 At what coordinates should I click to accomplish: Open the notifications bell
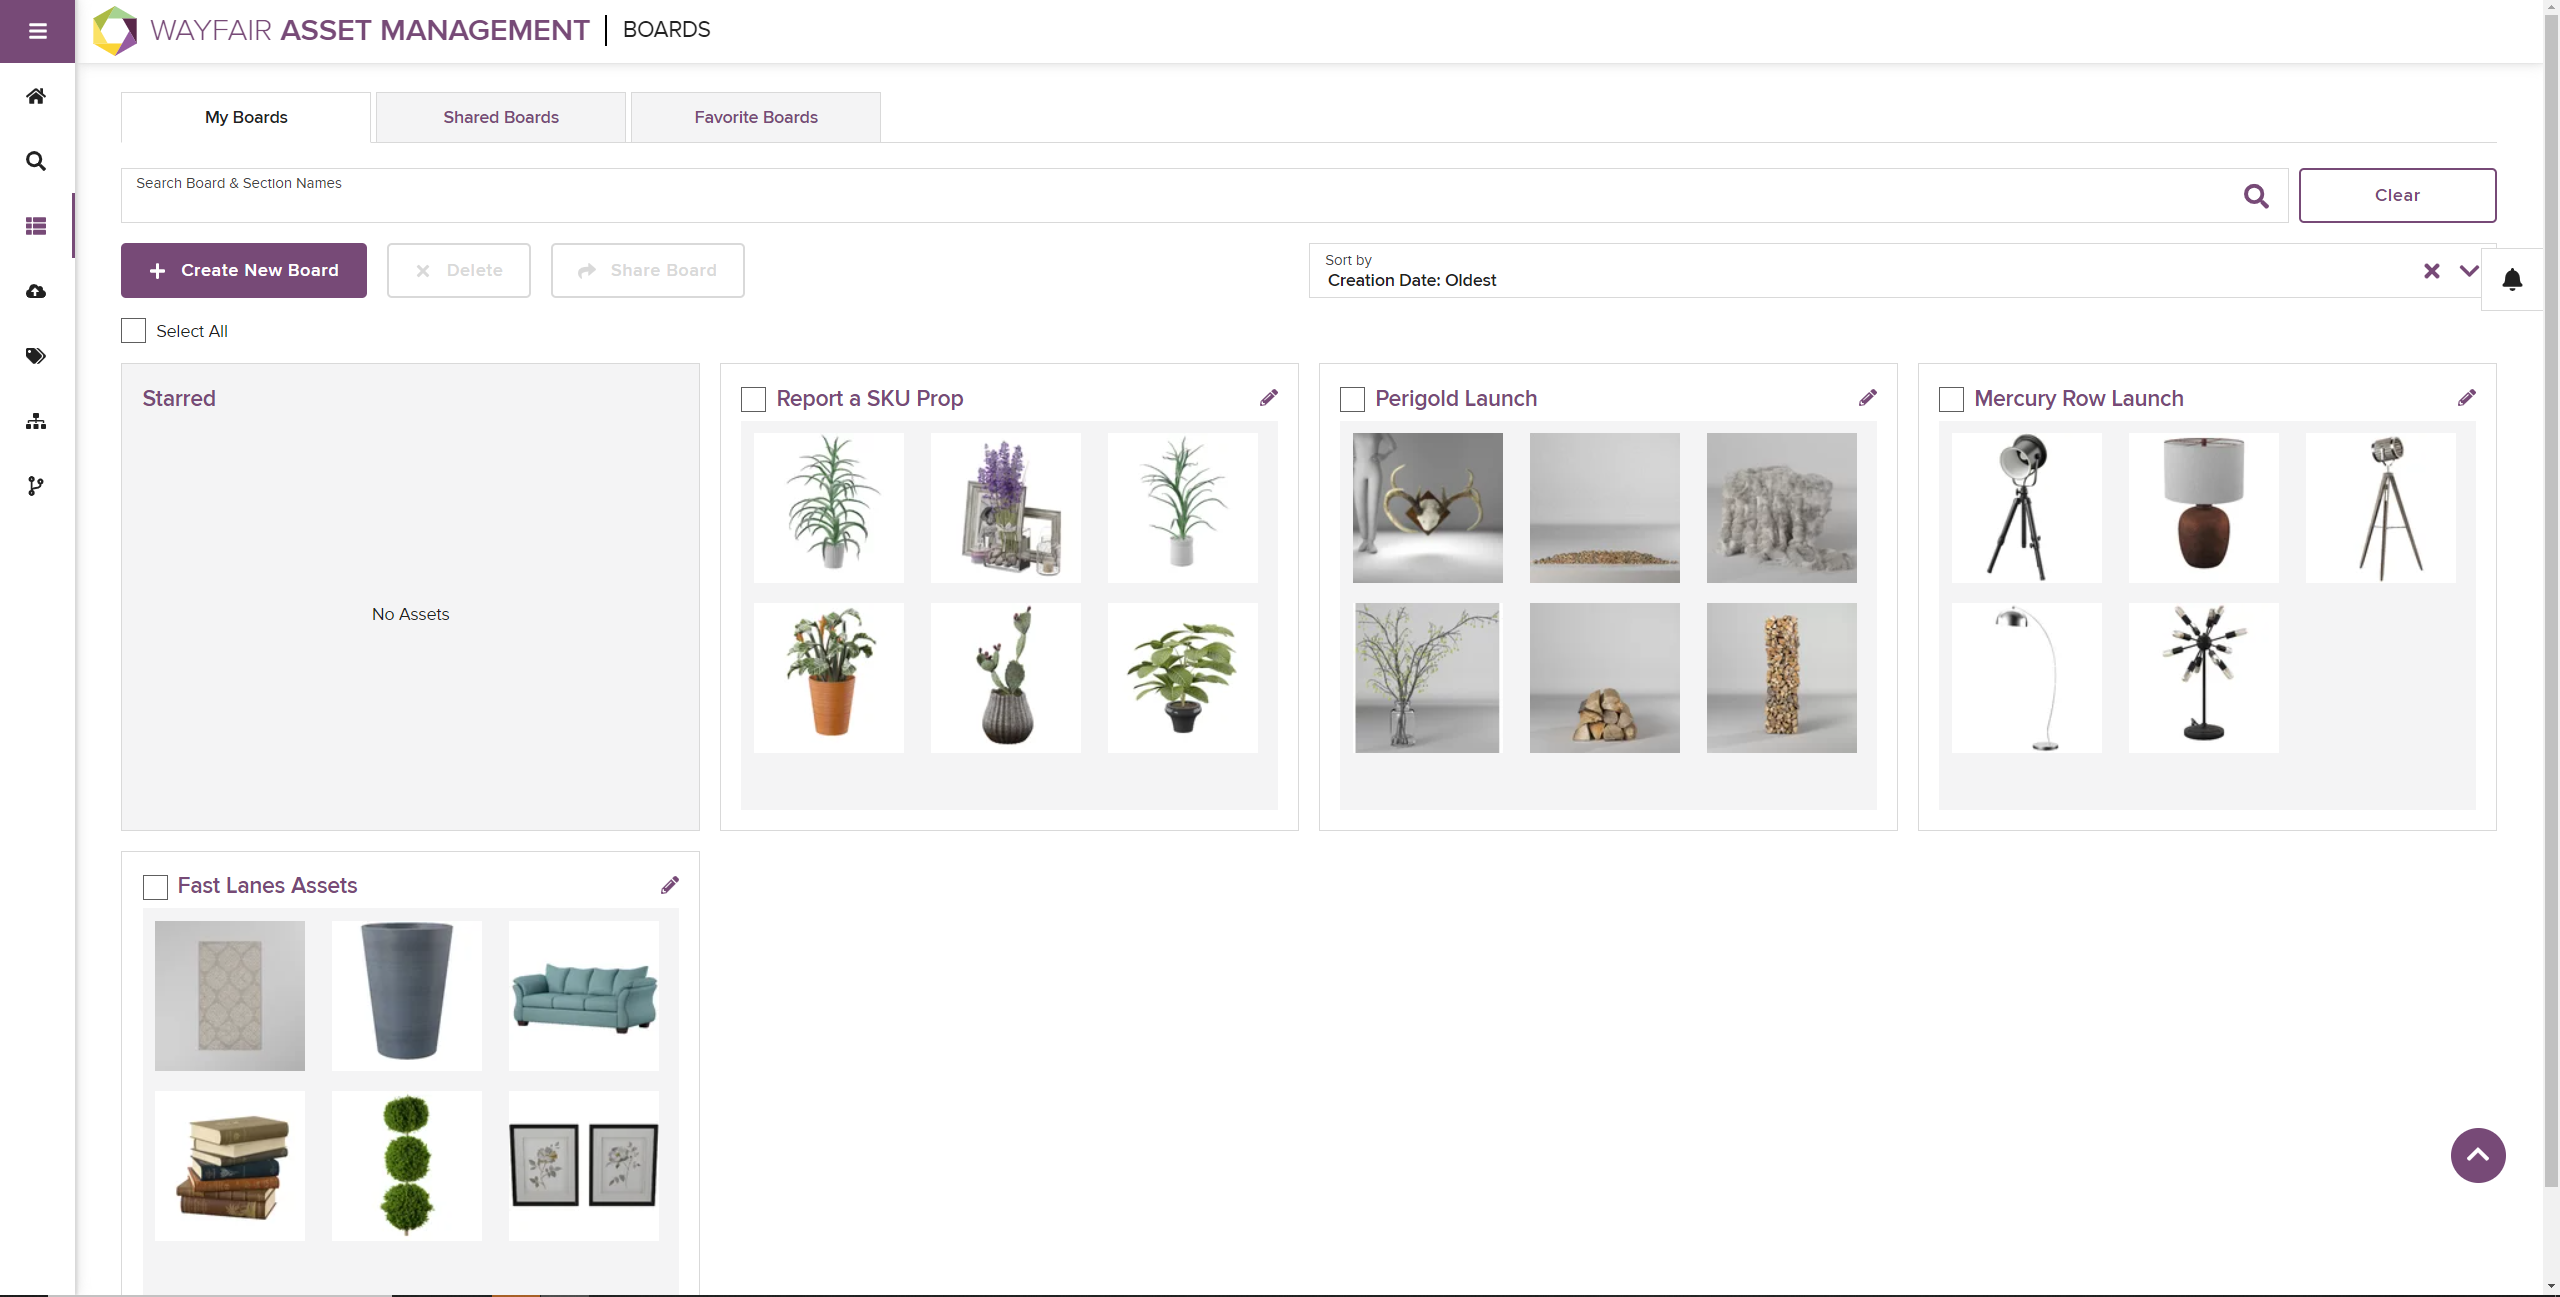click(2511, 280)
